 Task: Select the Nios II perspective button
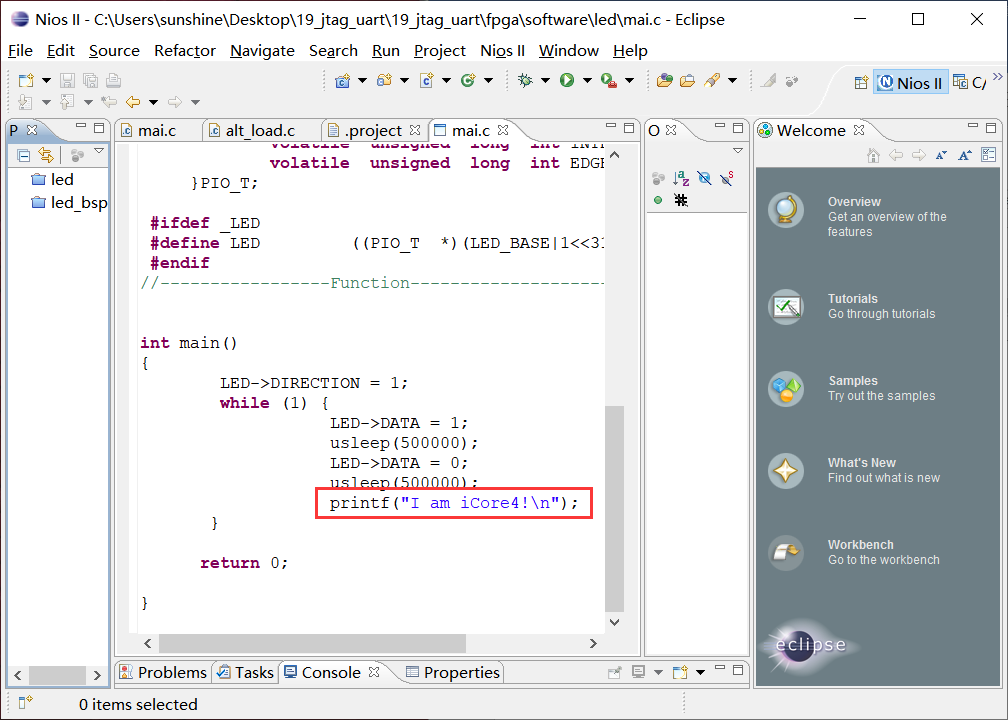(909, 83)
